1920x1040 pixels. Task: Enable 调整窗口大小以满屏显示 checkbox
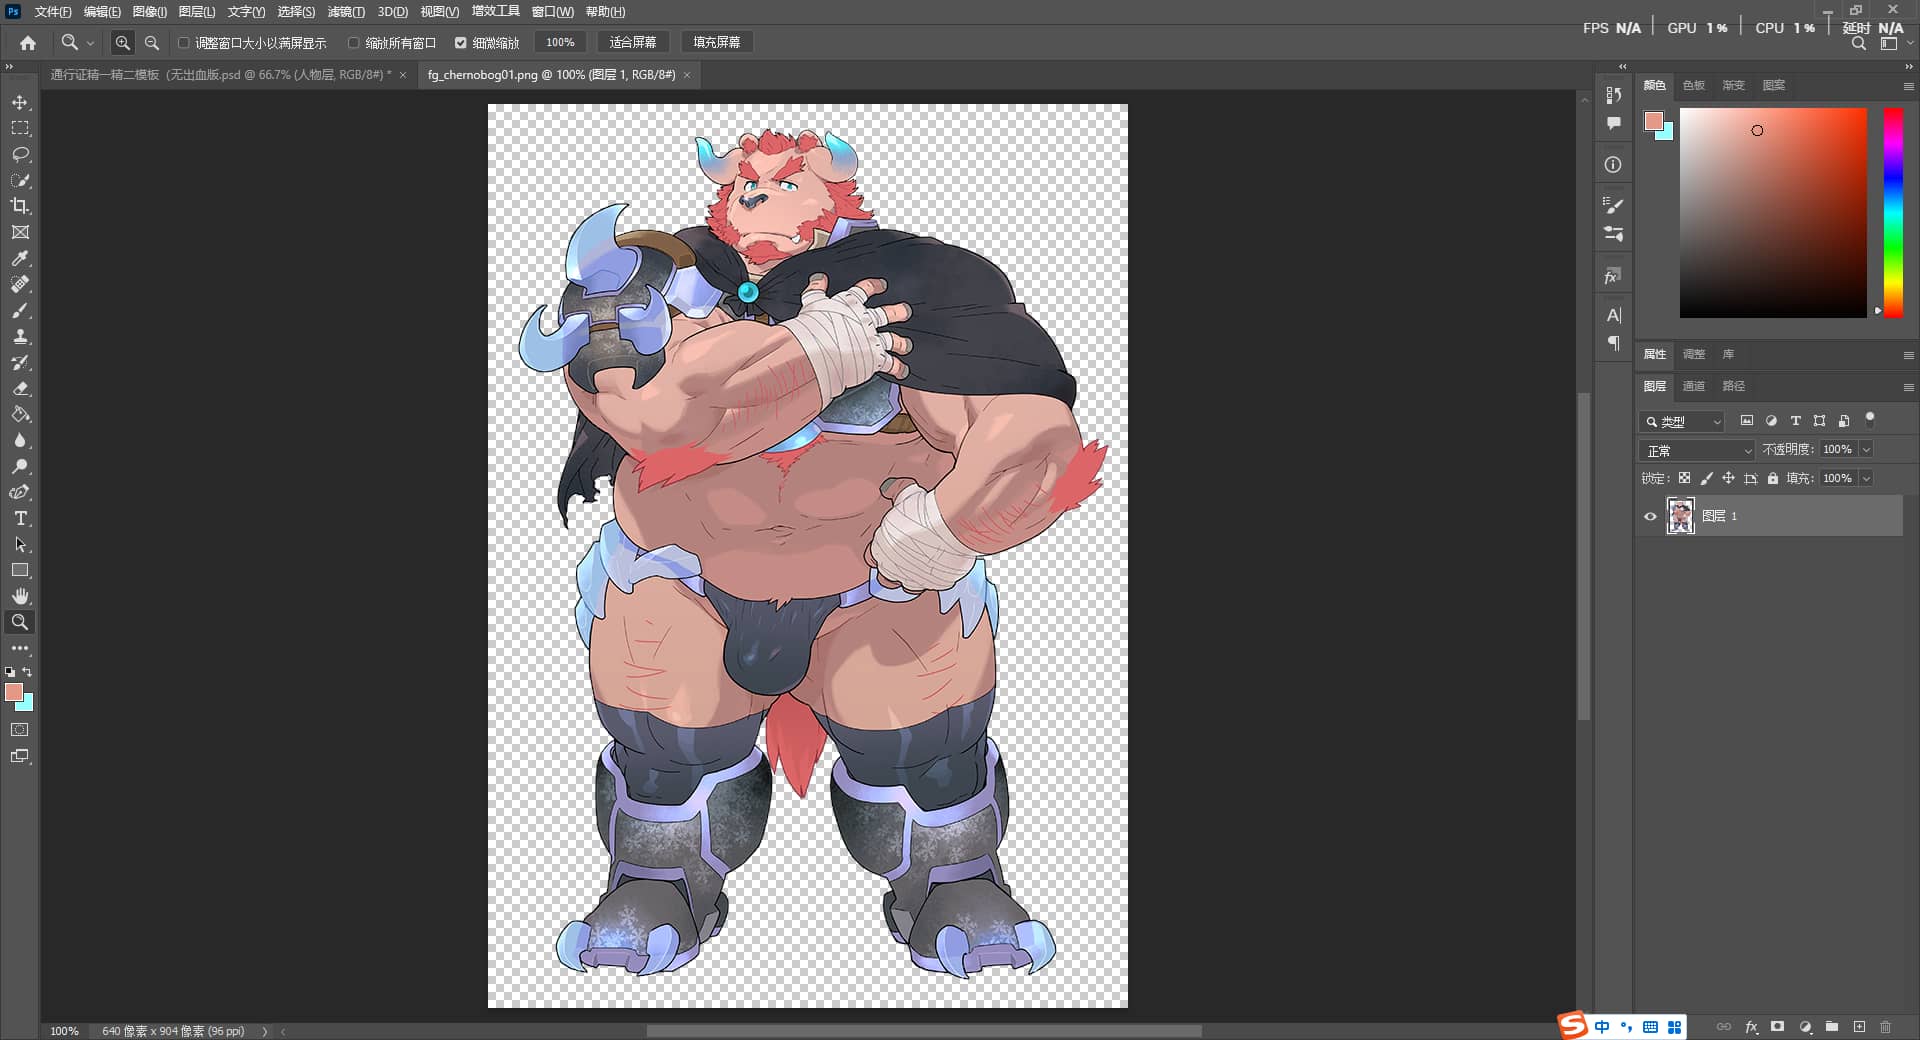[x=184, y=43]
